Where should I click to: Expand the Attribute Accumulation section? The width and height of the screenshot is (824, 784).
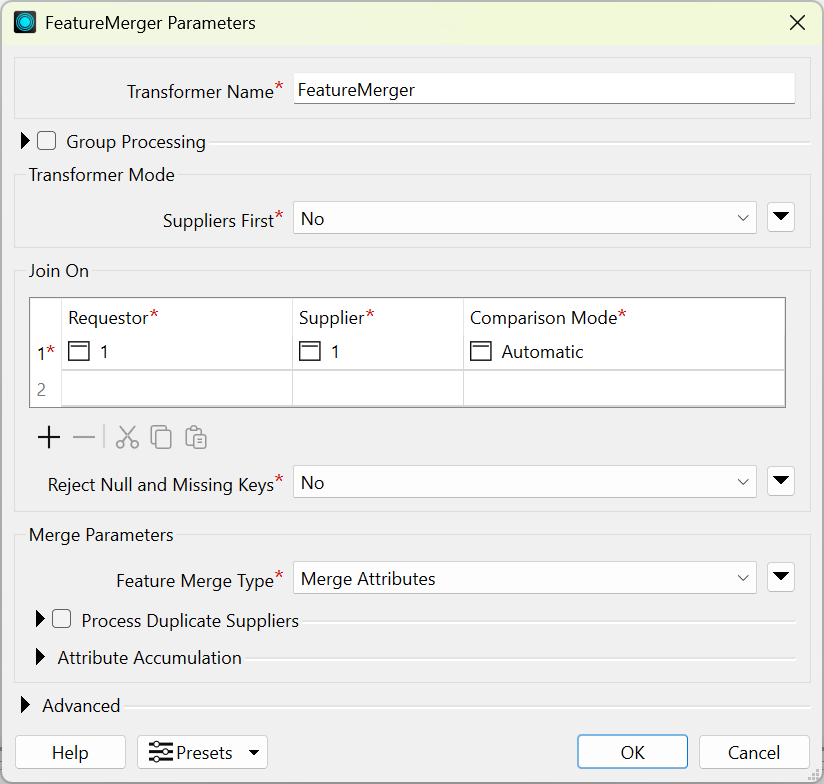(40, 657)
